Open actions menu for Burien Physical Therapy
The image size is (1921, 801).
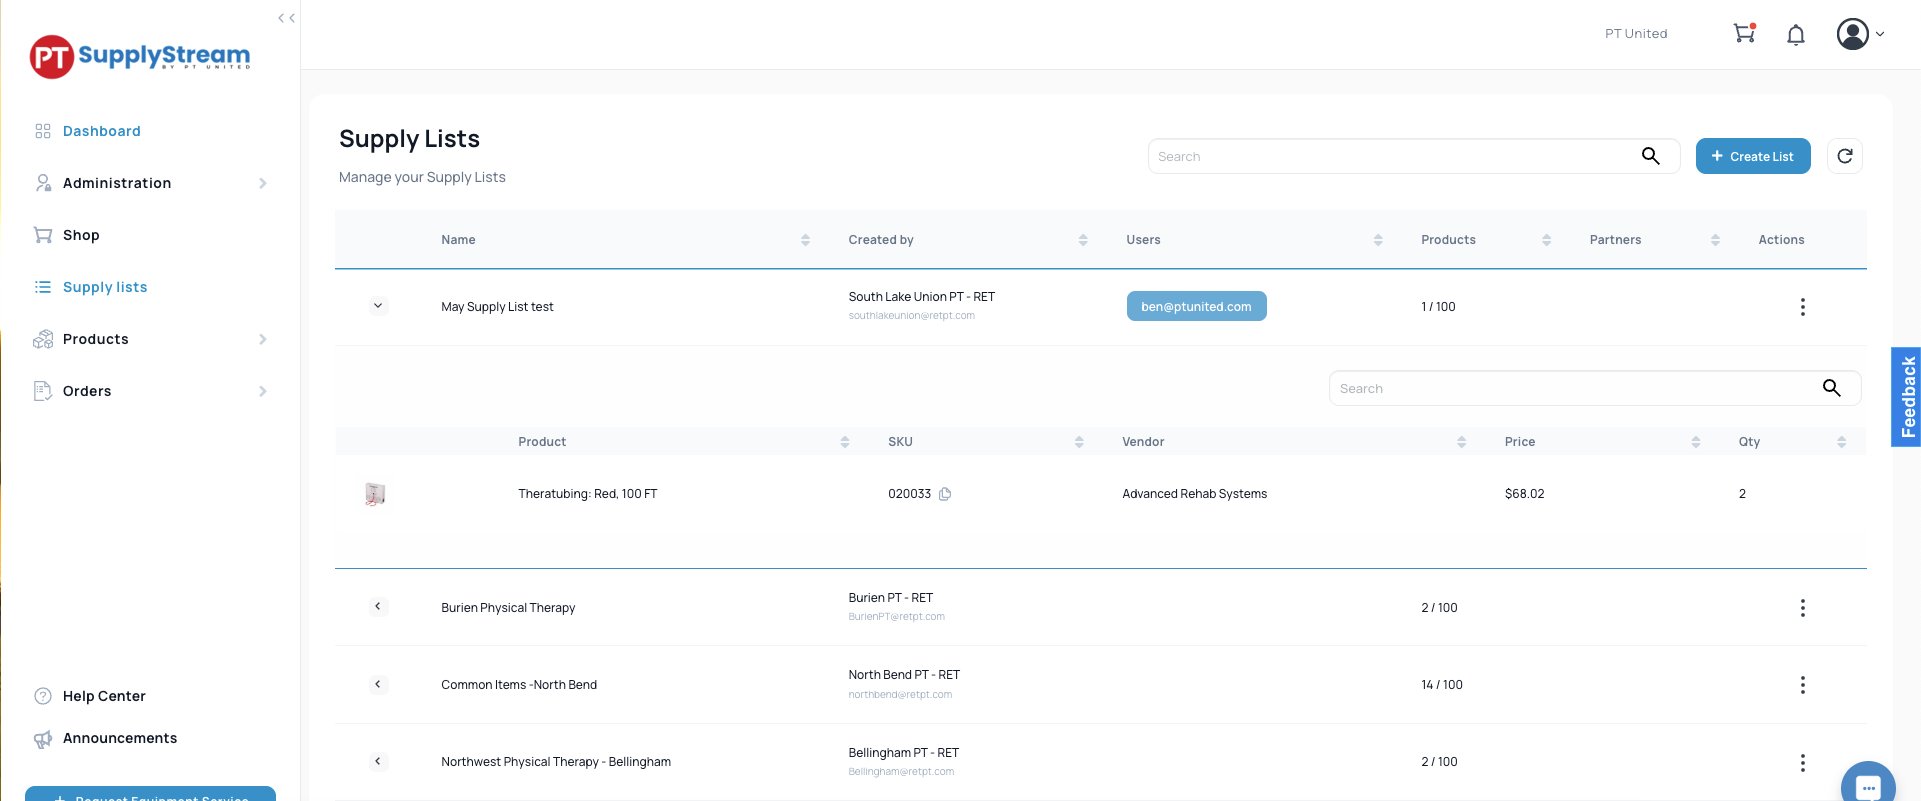1803,608
